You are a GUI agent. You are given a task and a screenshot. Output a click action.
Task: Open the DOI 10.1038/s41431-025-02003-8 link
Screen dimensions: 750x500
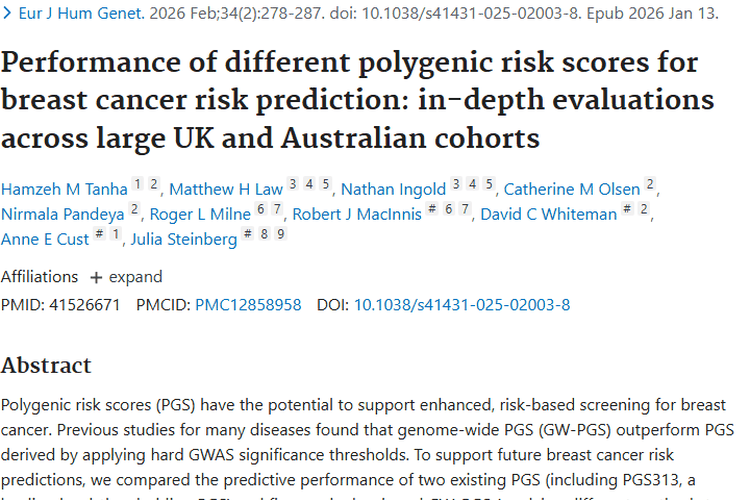[462, 305]
